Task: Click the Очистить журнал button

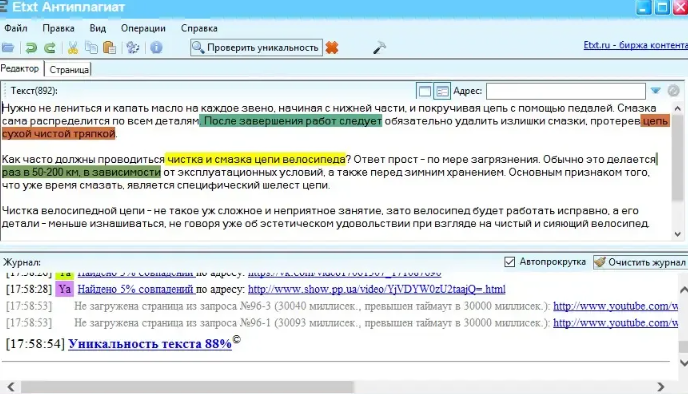Action: 640,262
